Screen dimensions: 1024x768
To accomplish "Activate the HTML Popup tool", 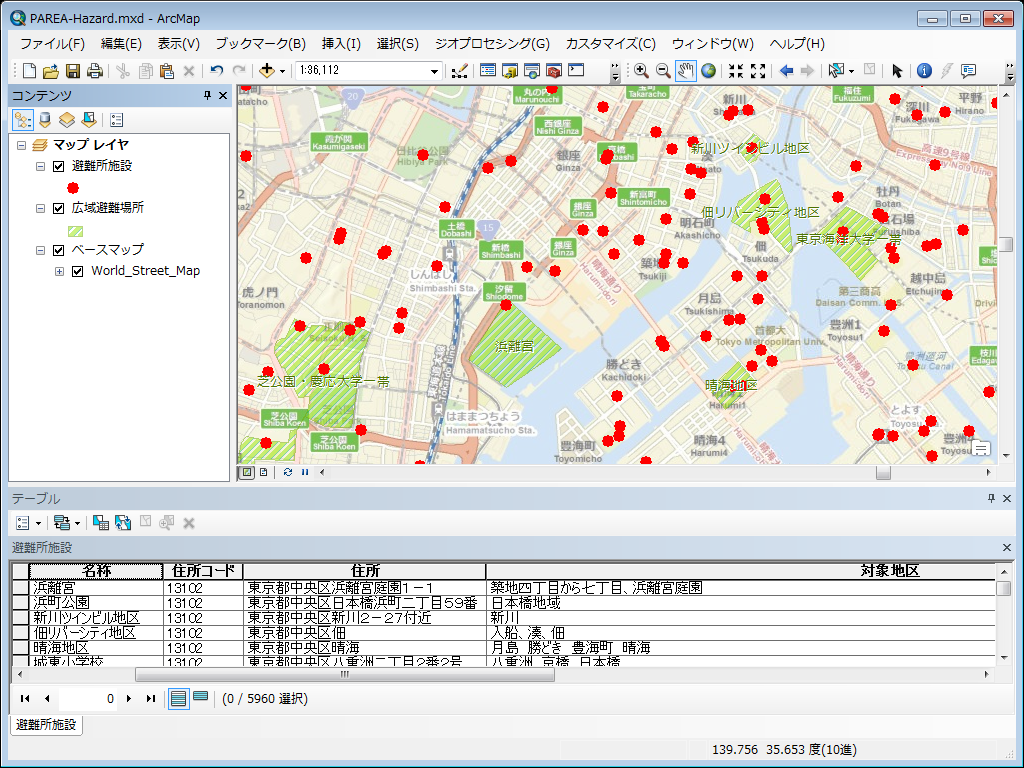I will 968,71.
